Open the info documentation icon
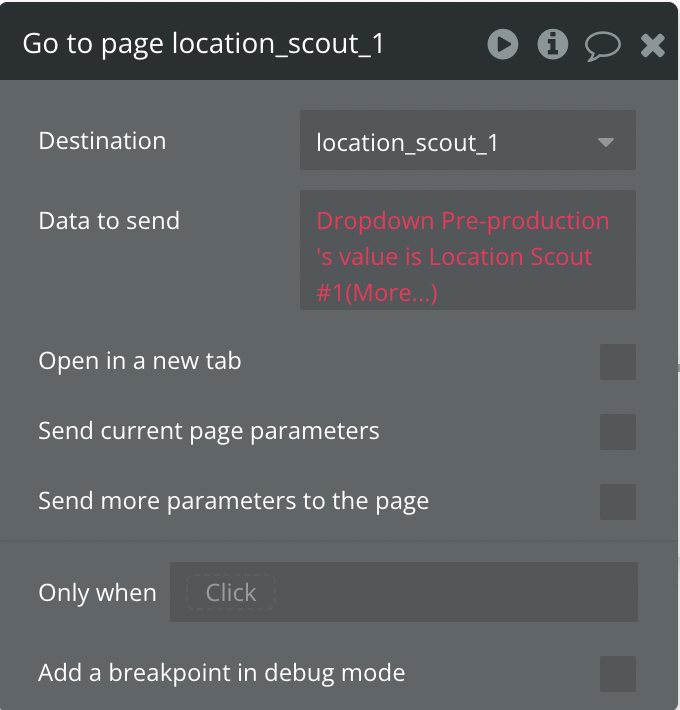The image size is (680, 710). coord(553,44)
